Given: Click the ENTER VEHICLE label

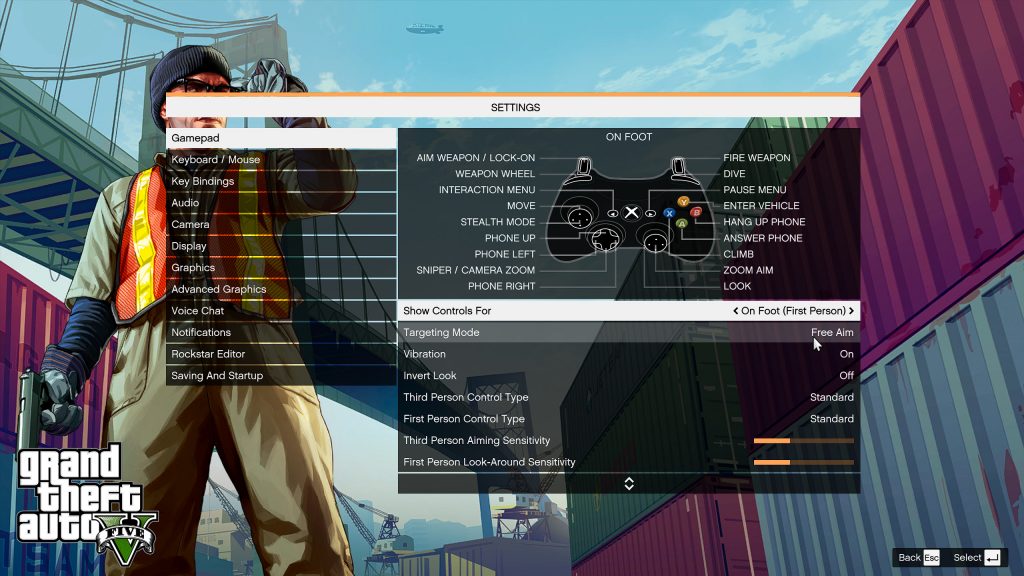Looking at the screenshot, I should pyautogui.click(x=761, y=206).
